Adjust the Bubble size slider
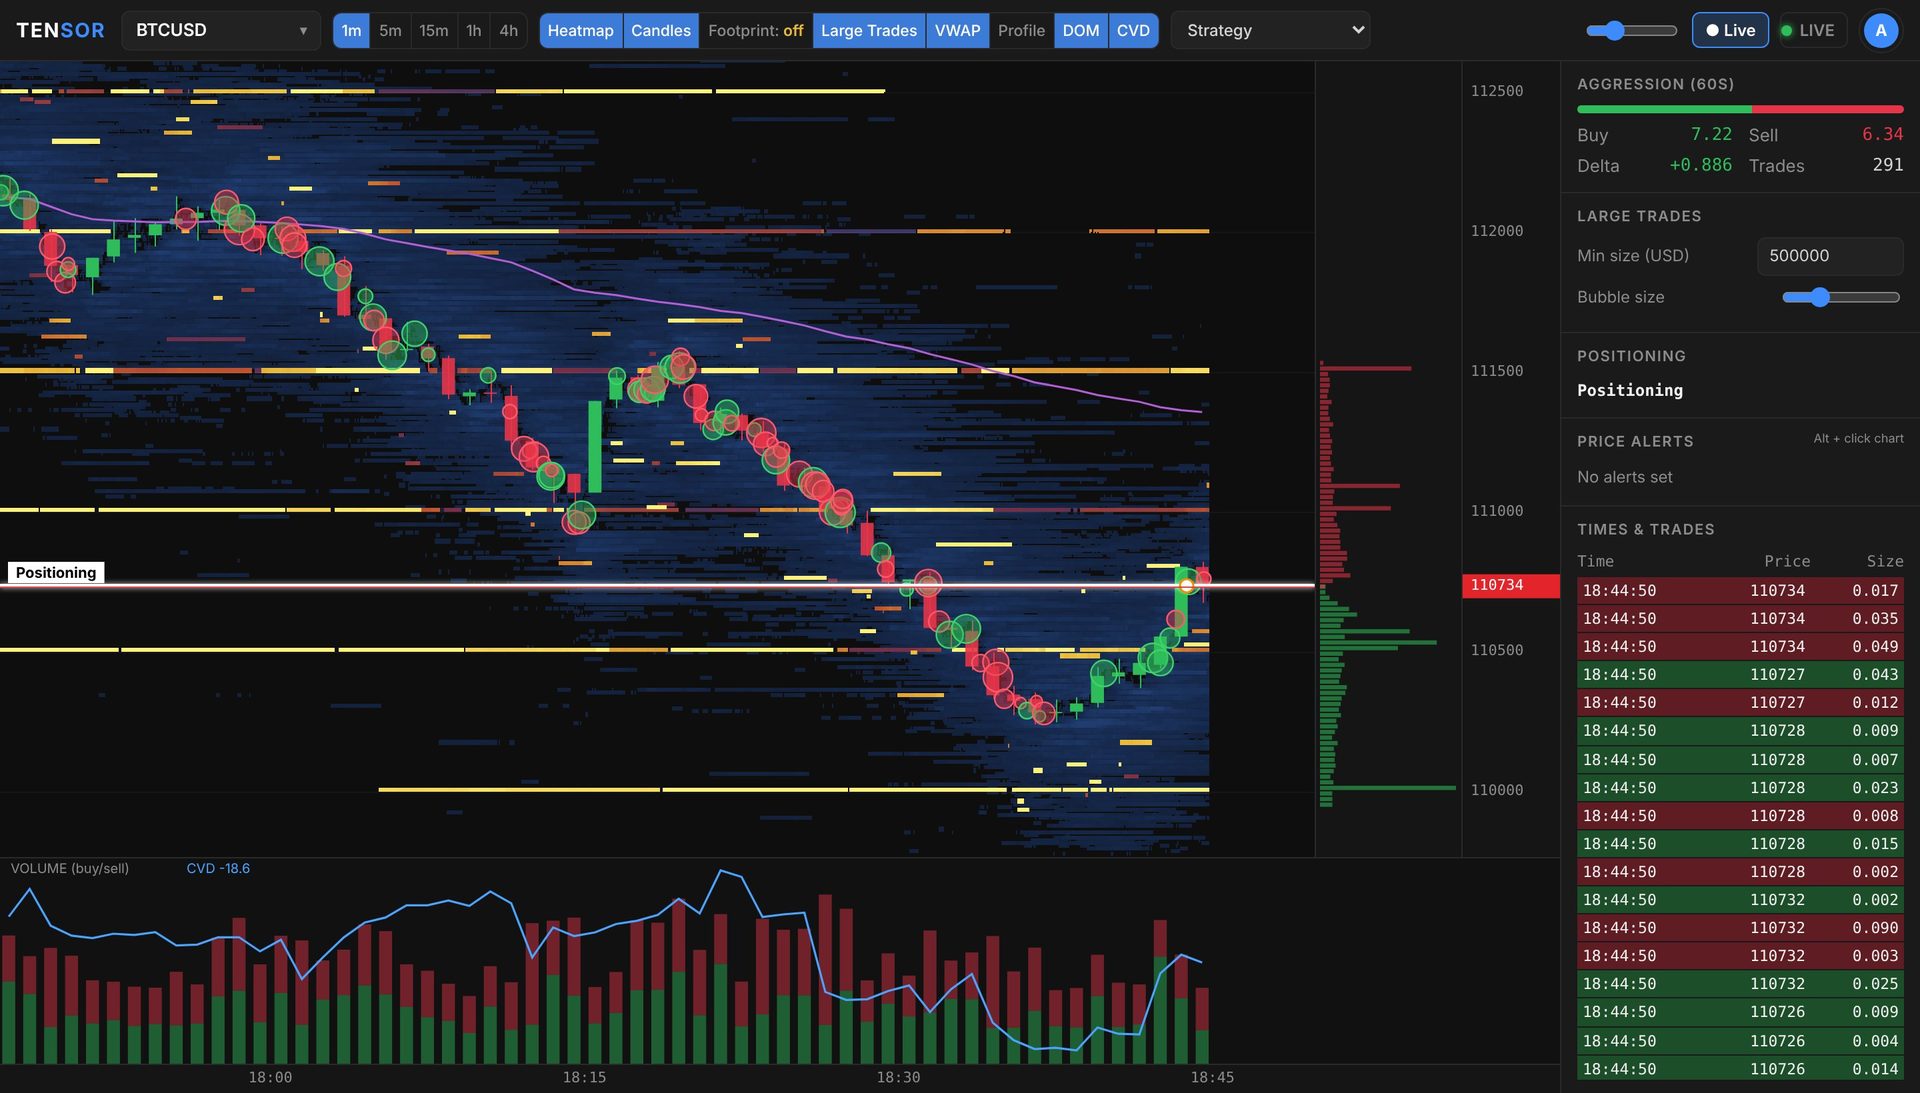Image resolution: width=1920 pixels, height=1093 pixels. [1840, 297]
